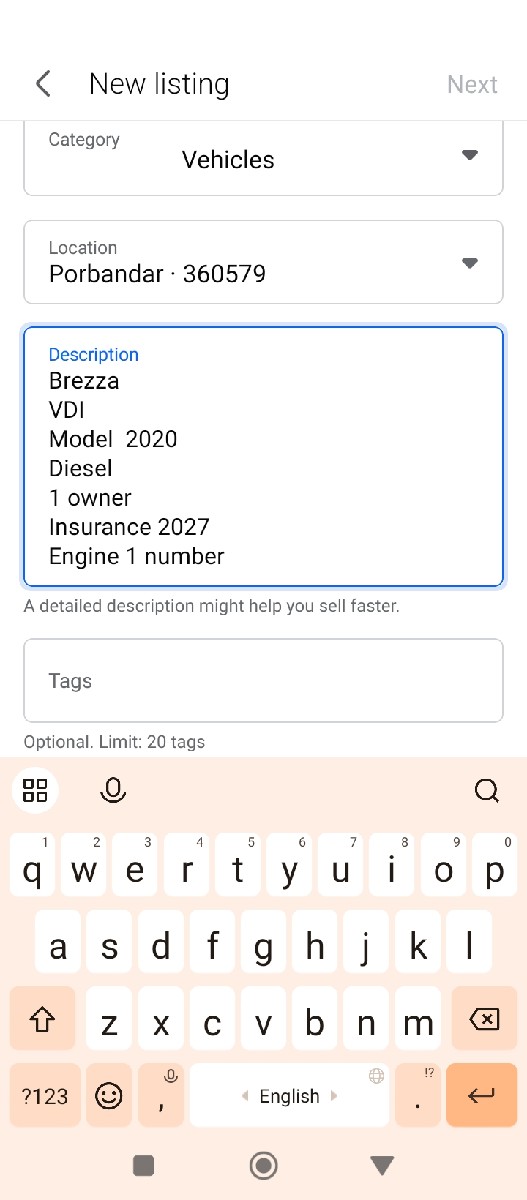This screenshot has width=527, height=1200.
Task: Switch to the ?123 symbols keyboard
Action: click(x=45, y=1095)
